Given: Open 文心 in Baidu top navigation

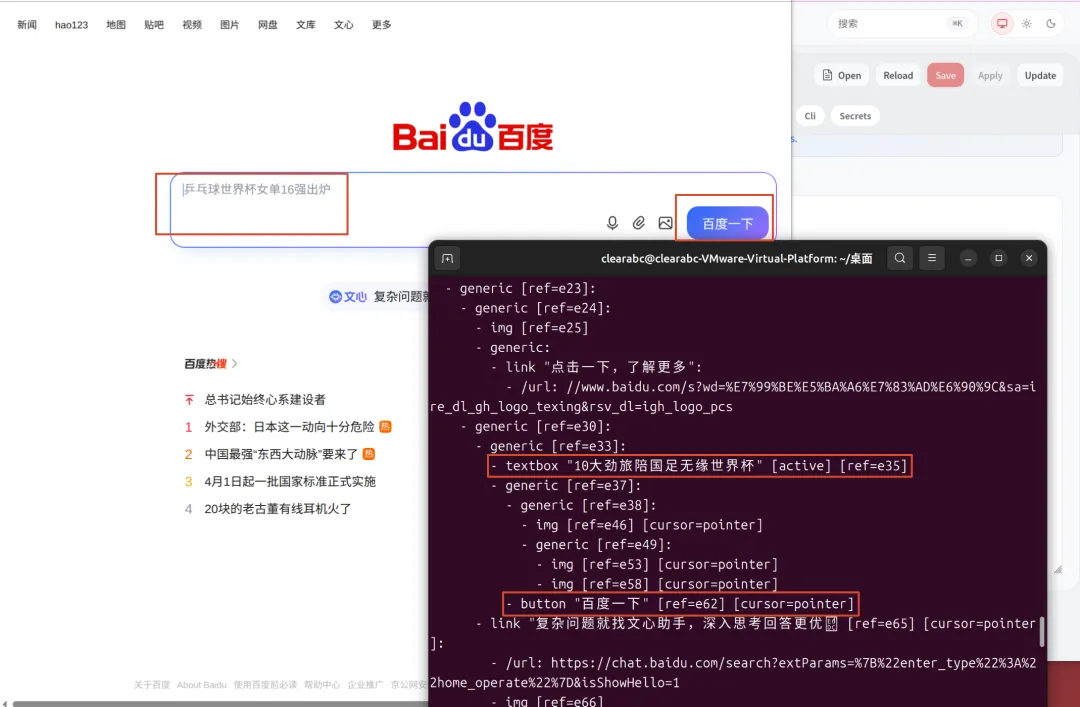Looking at the screenshot, I should [x=344, y=25].
